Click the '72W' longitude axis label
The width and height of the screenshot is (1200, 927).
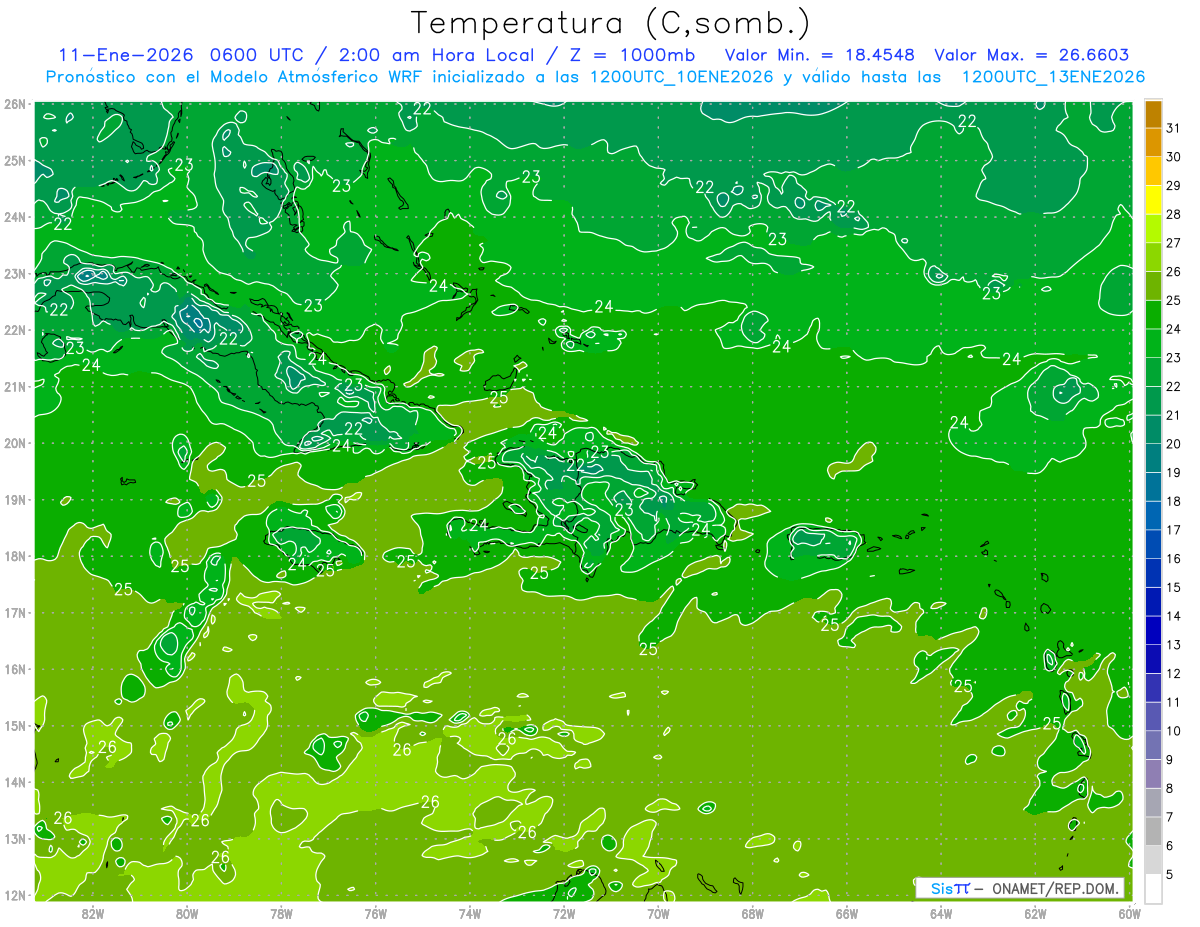(564, 912)
